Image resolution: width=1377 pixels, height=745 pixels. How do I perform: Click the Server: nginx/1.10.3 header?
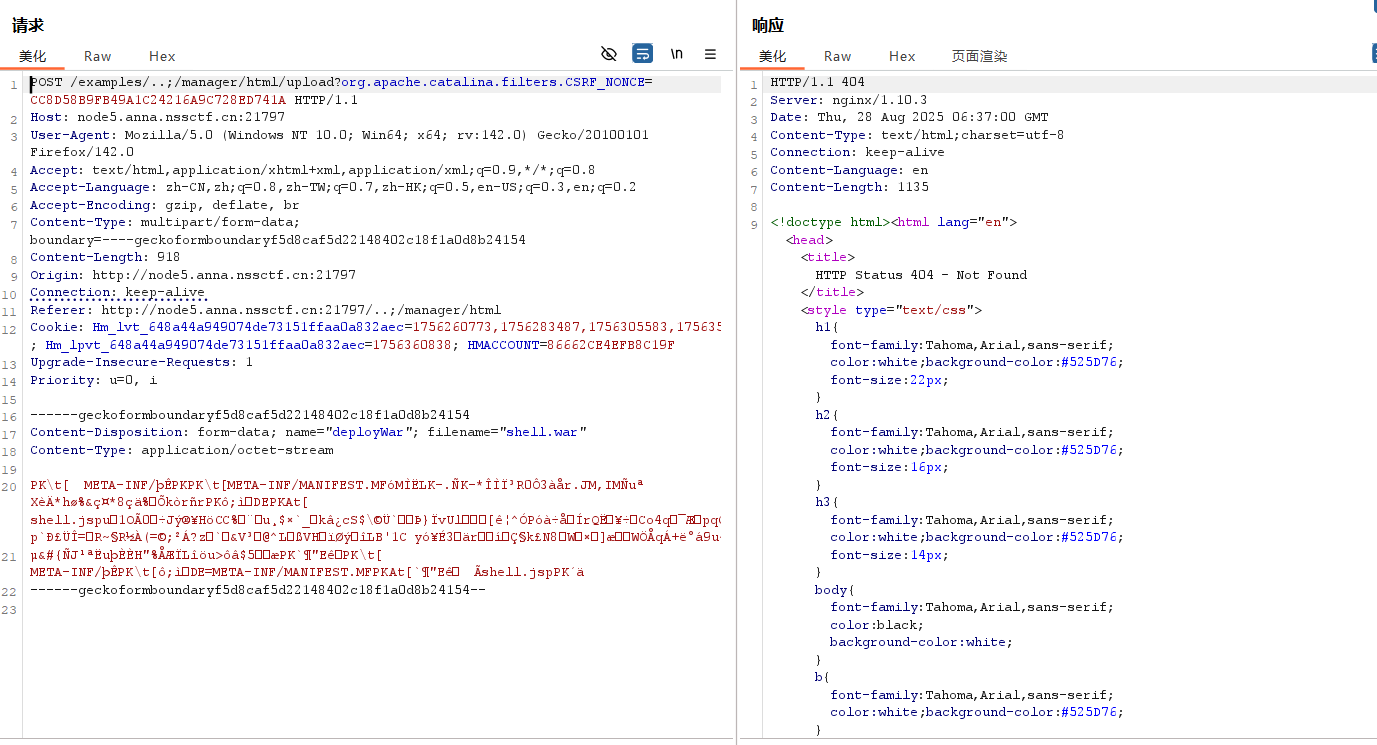pos(848,100)
